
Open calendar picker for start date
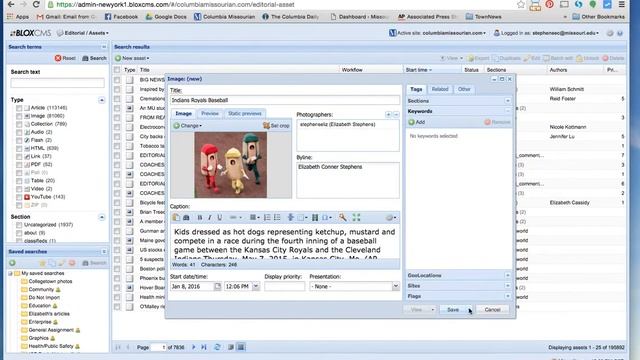pos(218,287)
